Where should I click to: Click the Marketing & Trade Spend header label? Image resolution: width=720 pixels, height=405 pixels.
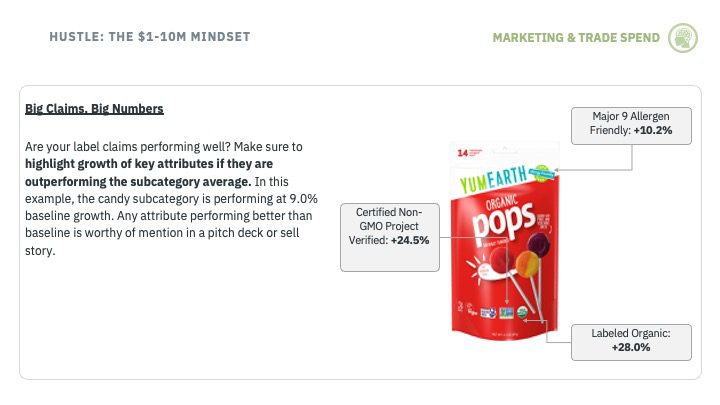coord(576,38)
